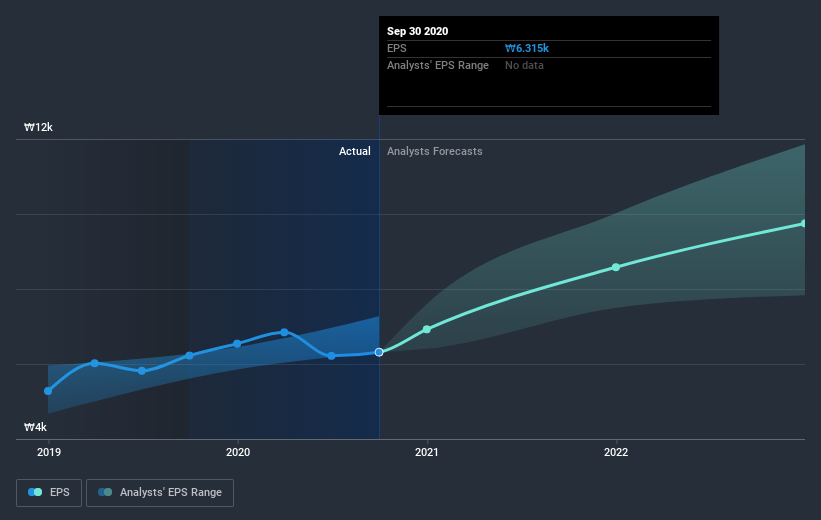Select the EPS data point above 2020 label
This screenshot has height=520, width=821.
pos(237,344)
